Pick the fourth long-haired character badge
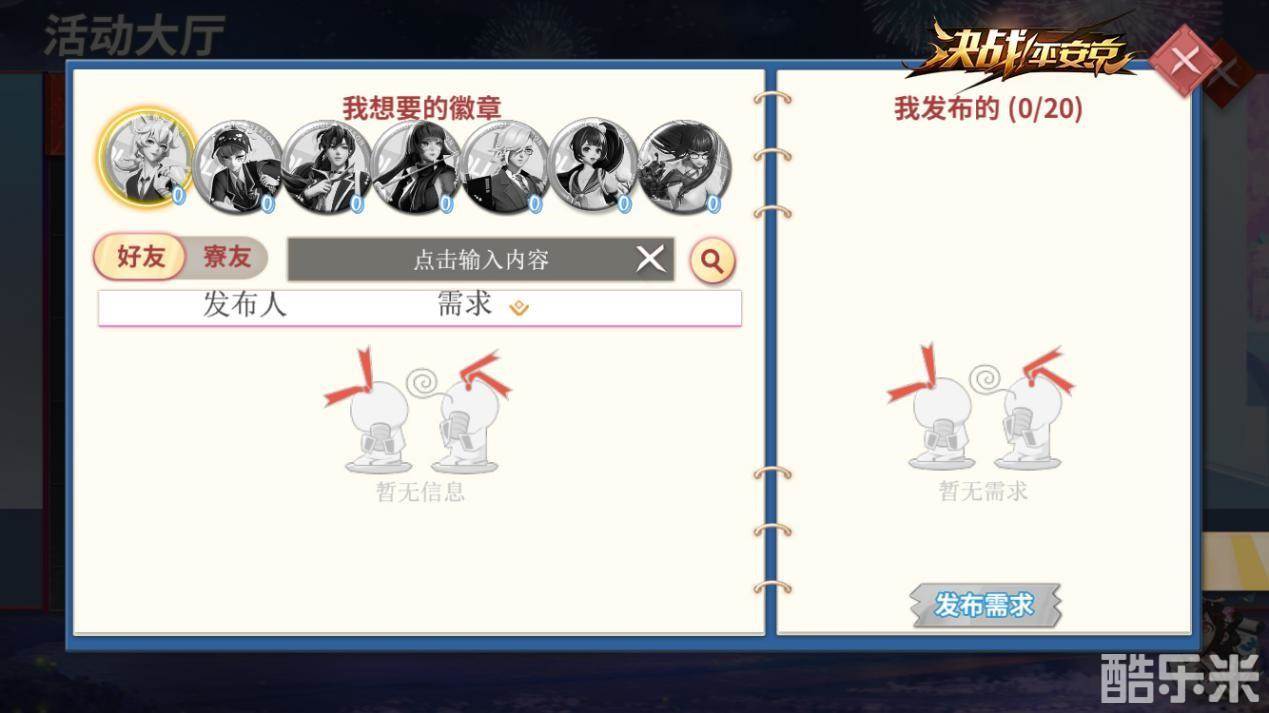This screenshot has height=713, width=1269. [415, 167]
